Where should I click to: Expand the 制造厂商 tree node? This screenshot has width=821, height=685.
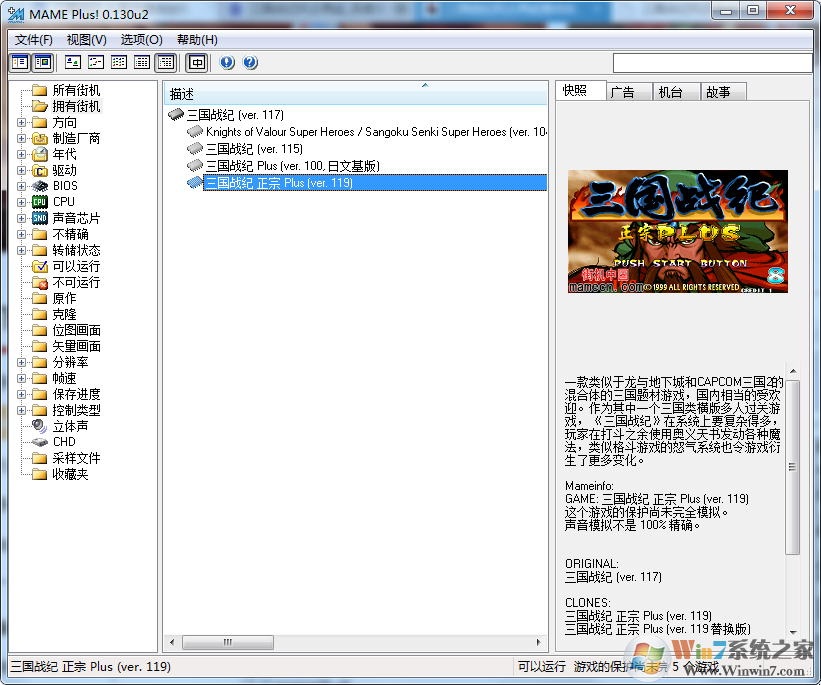(x=22, y=138)
